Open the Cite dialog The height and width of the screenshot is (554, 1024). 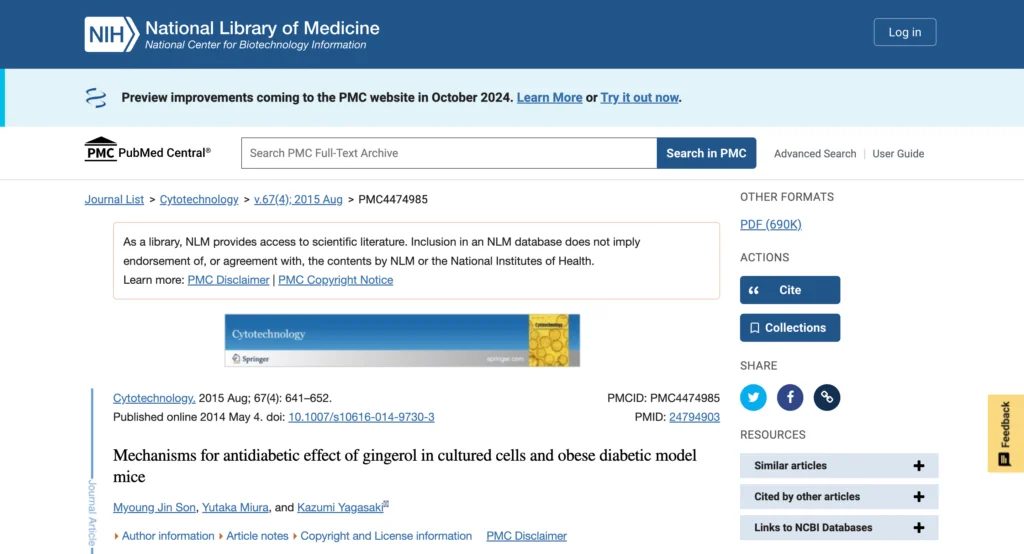pyautogui.click(x=789, y=290)
